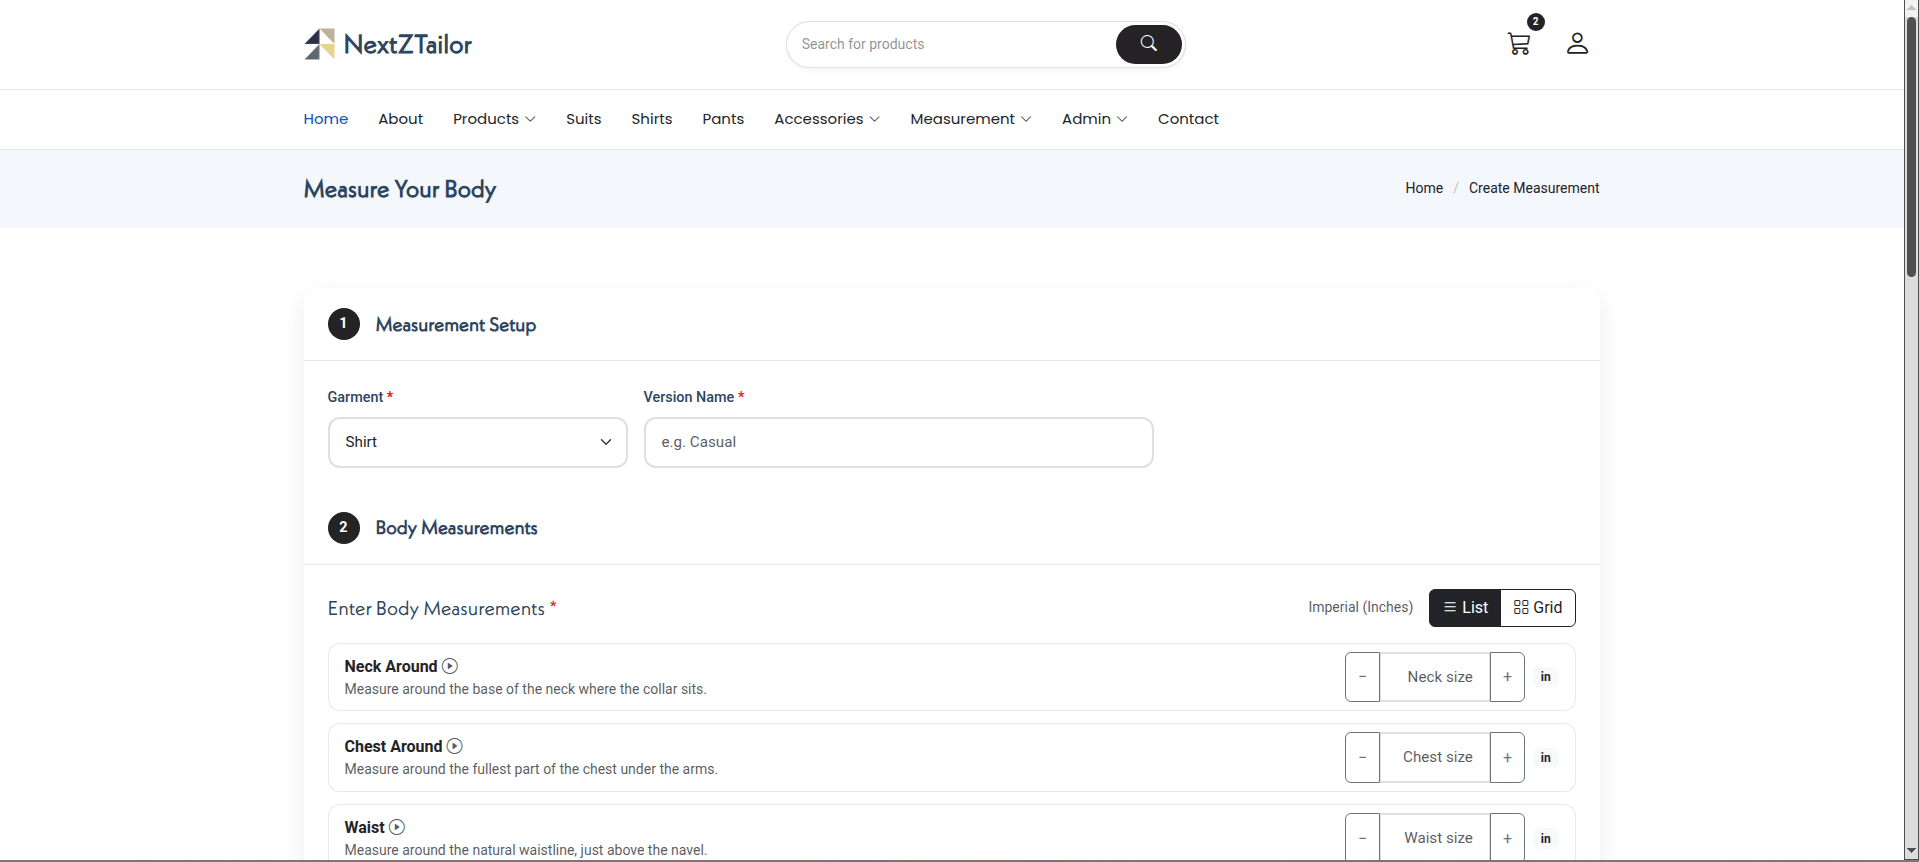Image resolution: width=1919 pixels, height=862 pixels.
Task: Click the Measure Your Body title
Action: (x=400, y=189)
